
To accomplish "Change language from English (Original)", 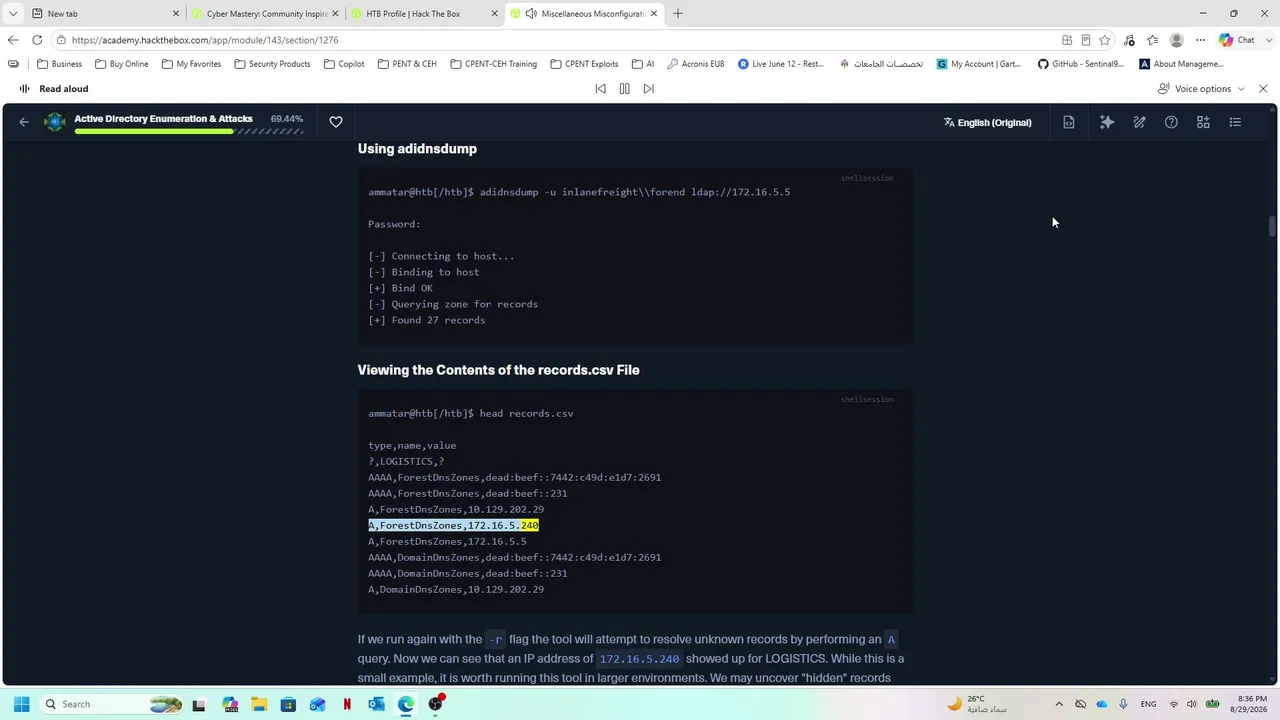I will [x=987, y=122].
